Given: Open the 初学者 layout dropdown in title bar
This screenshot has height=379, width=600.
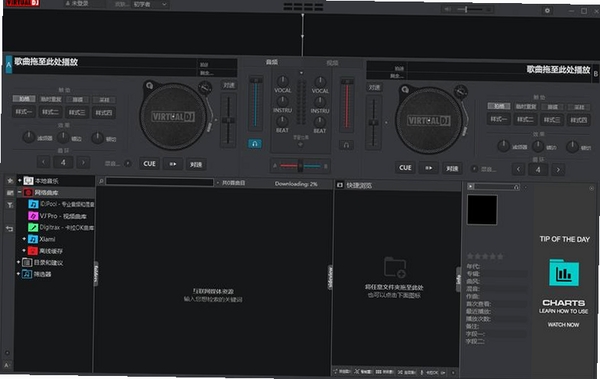Looking at the screenshot, I should [x=150, y=4].
